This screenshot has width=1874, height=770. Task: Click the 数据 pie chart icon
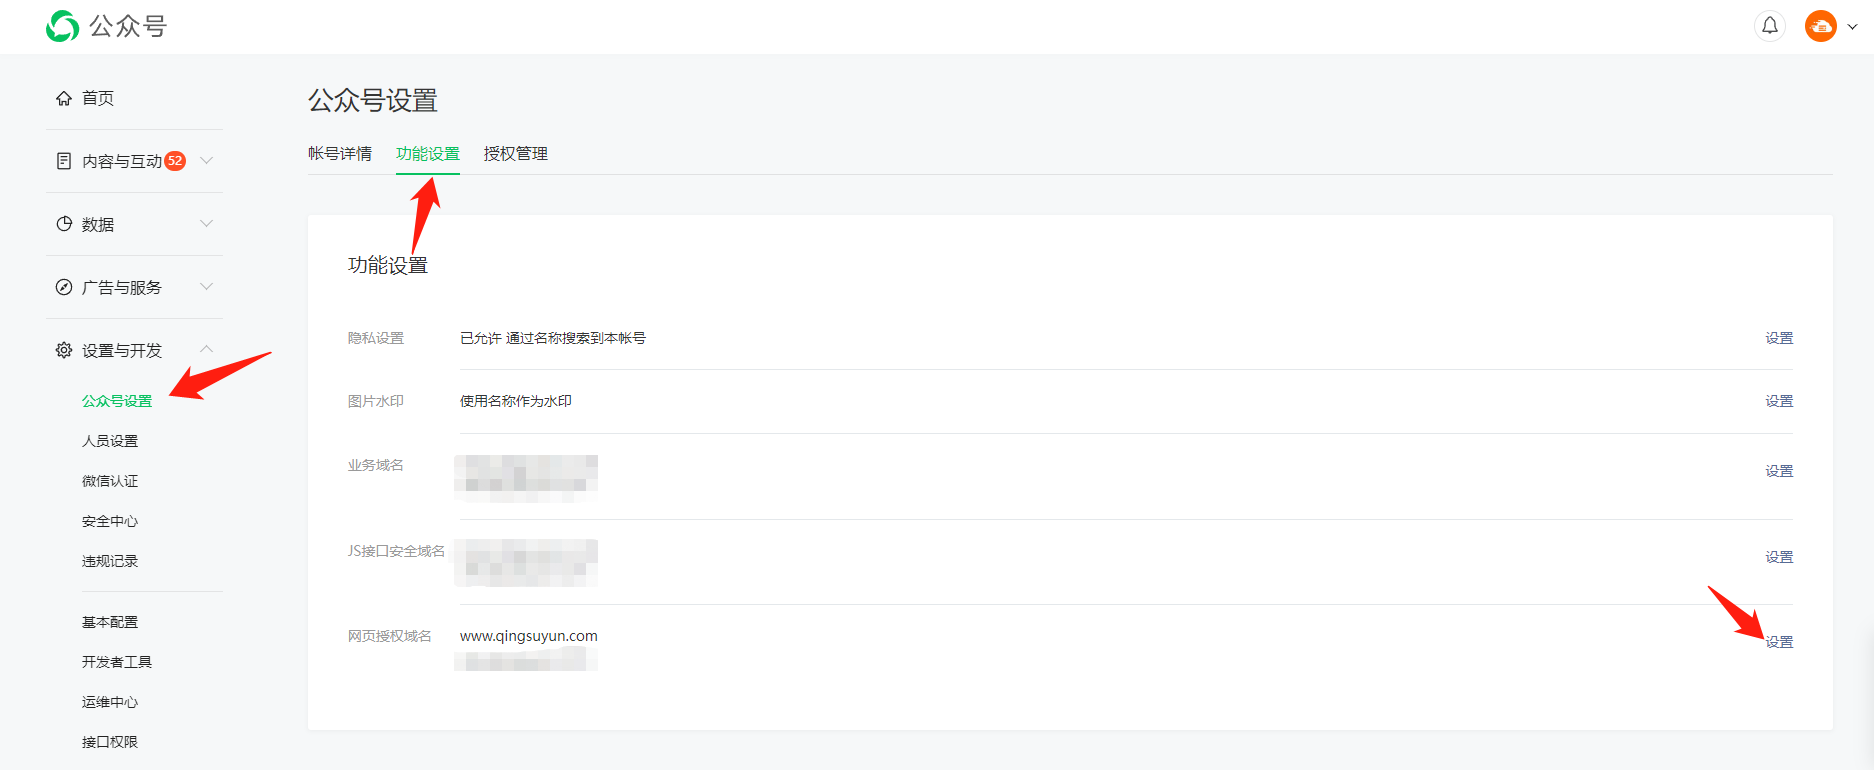coord(64,224)
